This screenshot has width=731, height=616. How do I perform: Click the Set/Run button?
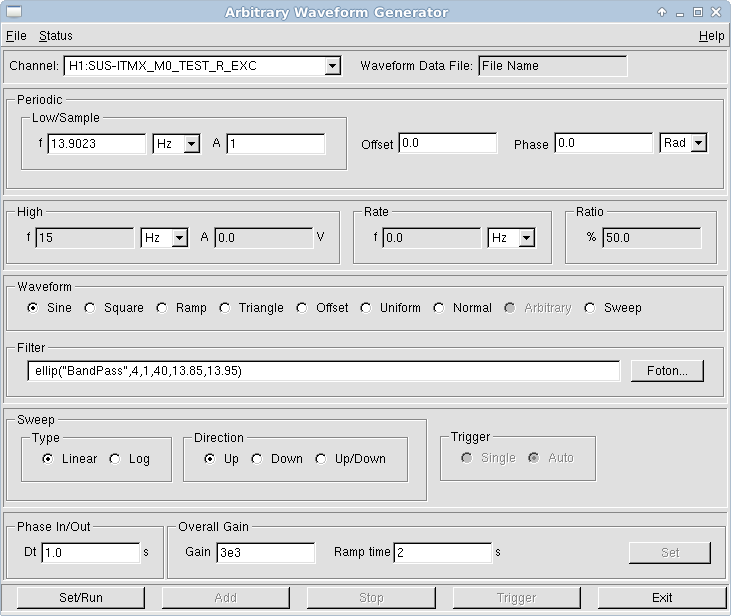click(81, 598)
